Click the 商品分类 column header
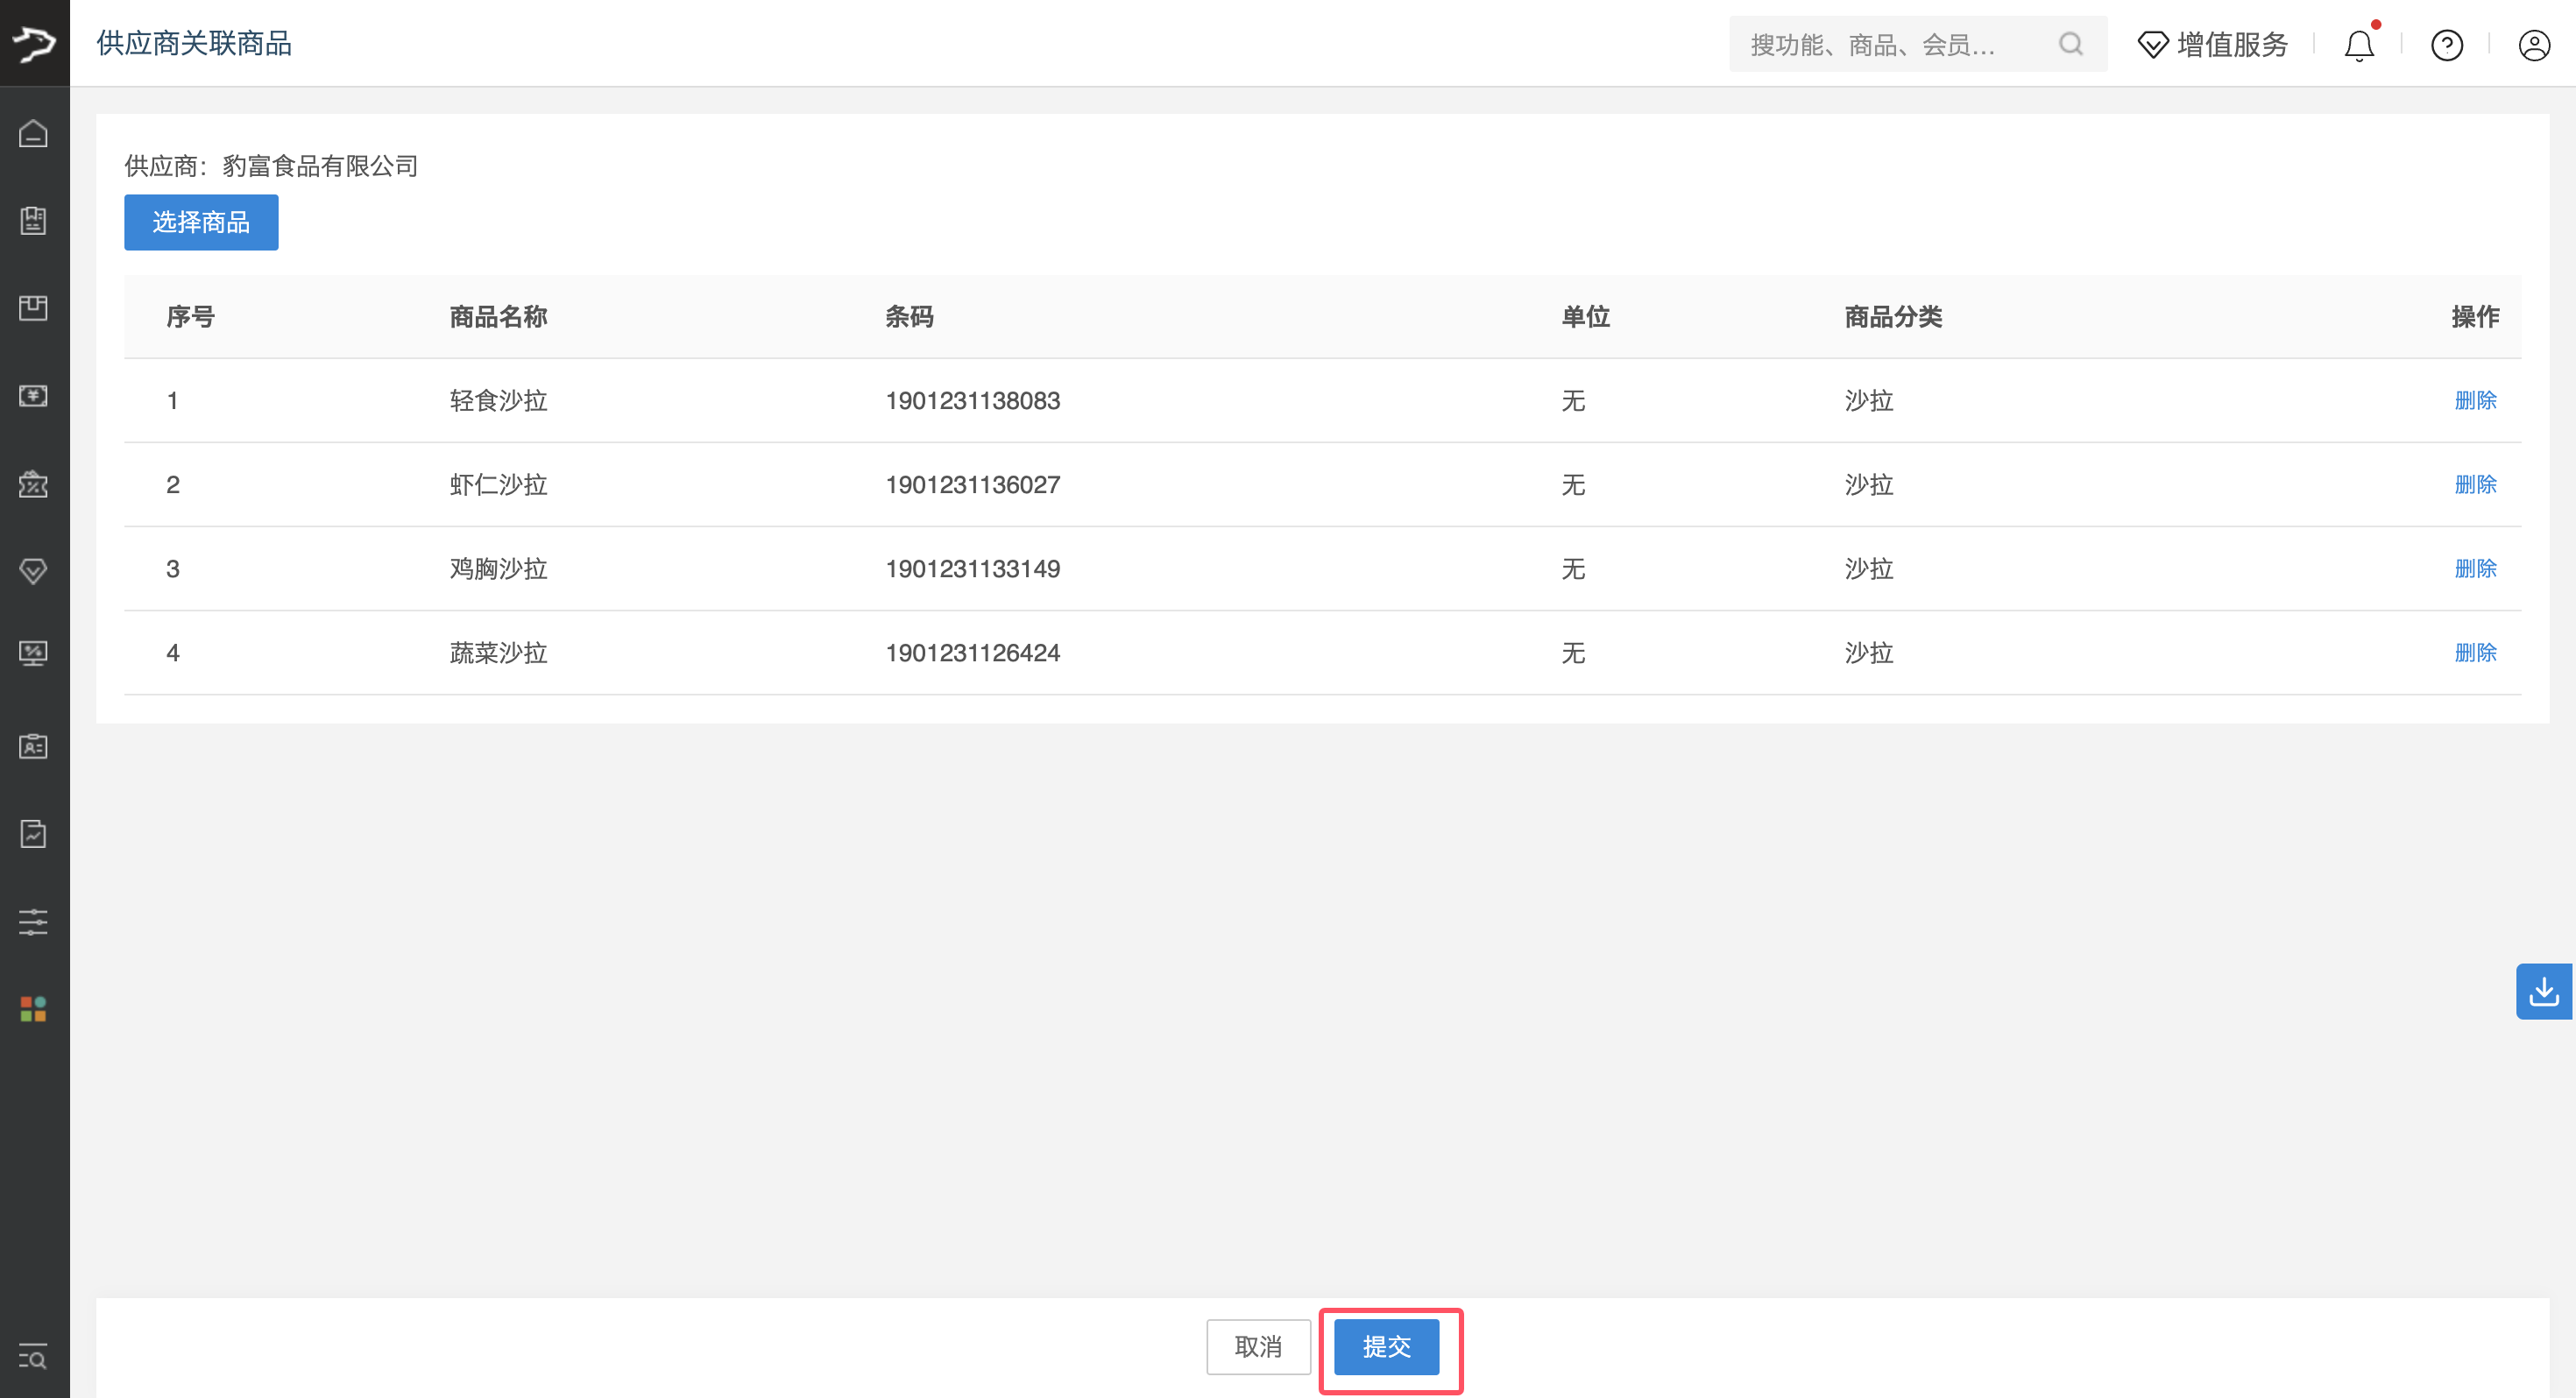 (1893, 316)
